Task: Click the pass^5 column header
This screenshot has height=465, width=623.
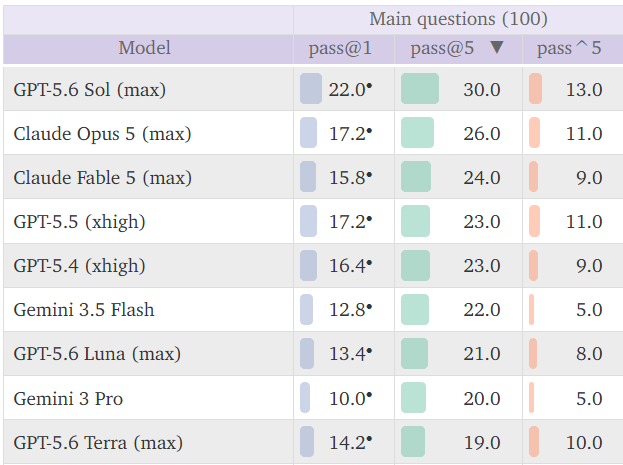Action: [x=569, y=48]
